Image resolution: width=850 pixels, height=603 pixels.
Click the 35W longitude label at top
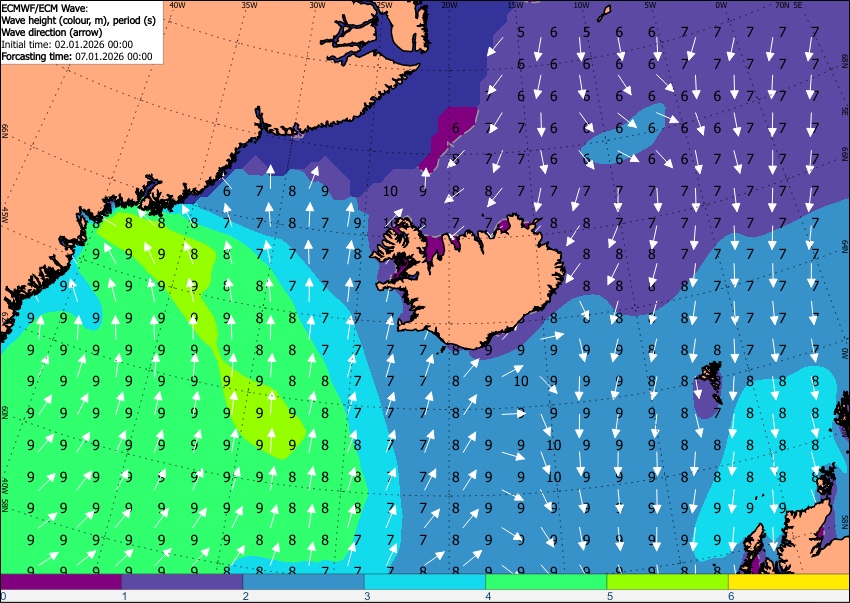(x=249, y=5)
